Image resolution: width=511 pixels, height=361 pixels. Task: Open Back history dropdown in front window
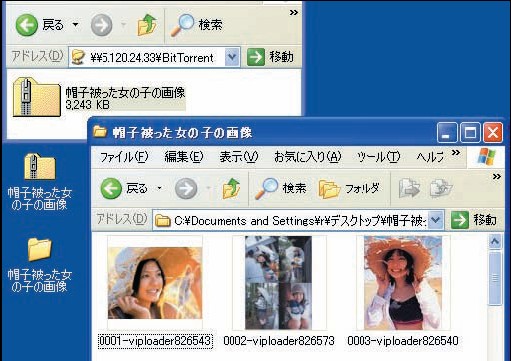(159, 188)
